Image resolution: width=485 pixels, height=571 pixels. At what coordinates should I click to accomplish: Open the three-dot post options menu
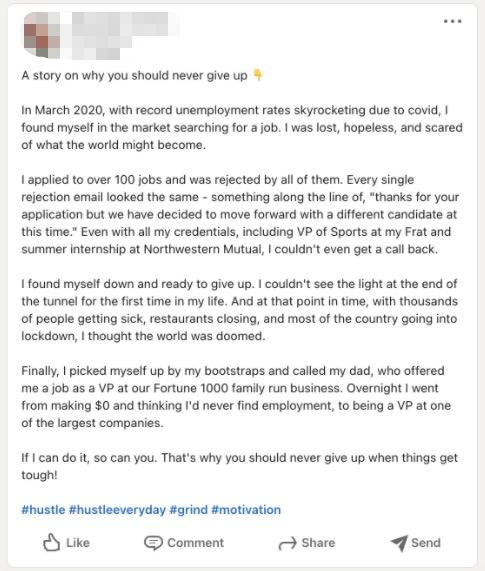[x=453, y=21]
